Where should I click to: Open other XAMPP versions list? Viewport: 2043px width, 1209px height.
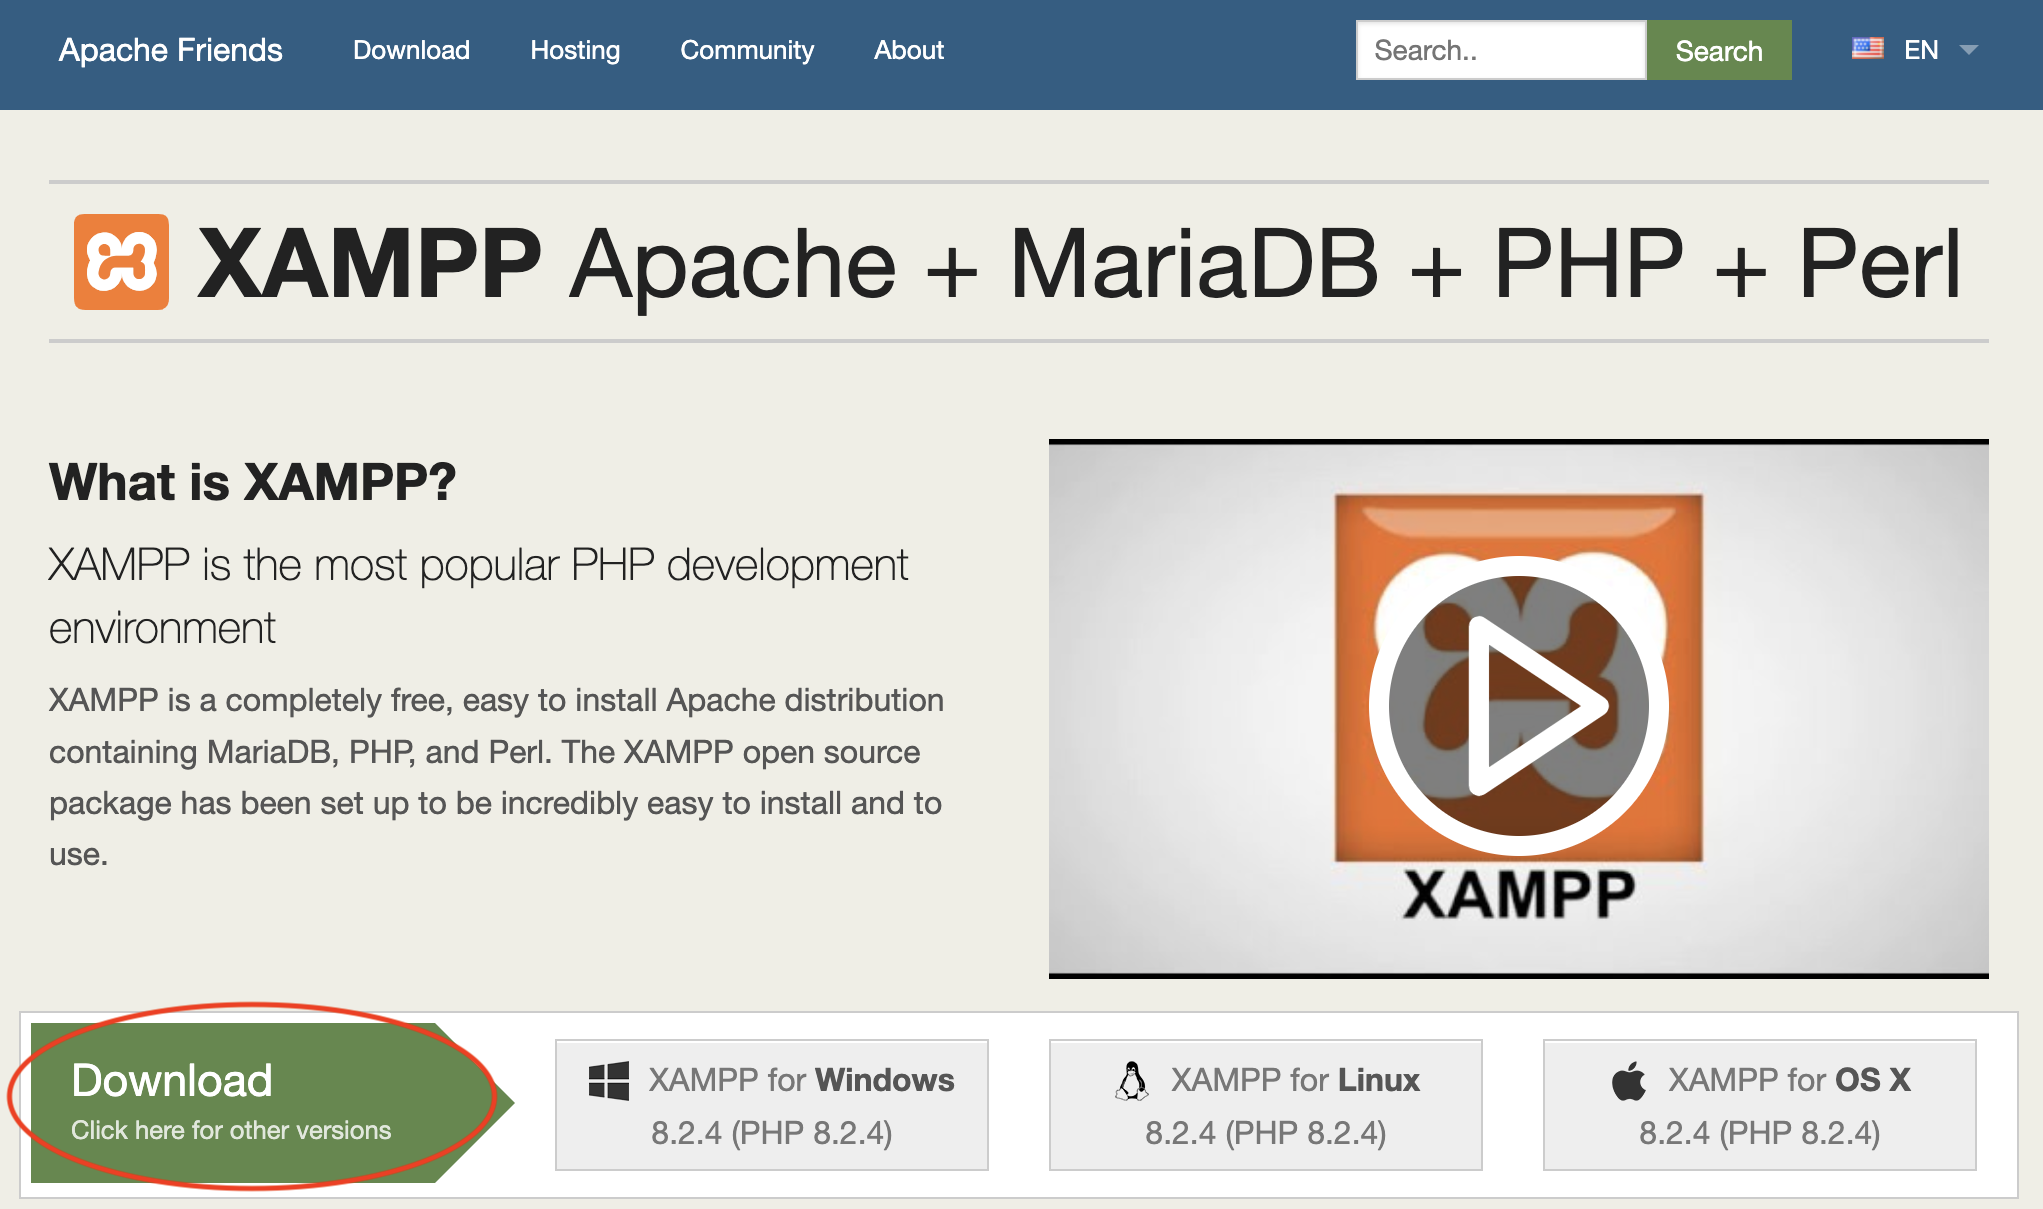point(231,1130)
